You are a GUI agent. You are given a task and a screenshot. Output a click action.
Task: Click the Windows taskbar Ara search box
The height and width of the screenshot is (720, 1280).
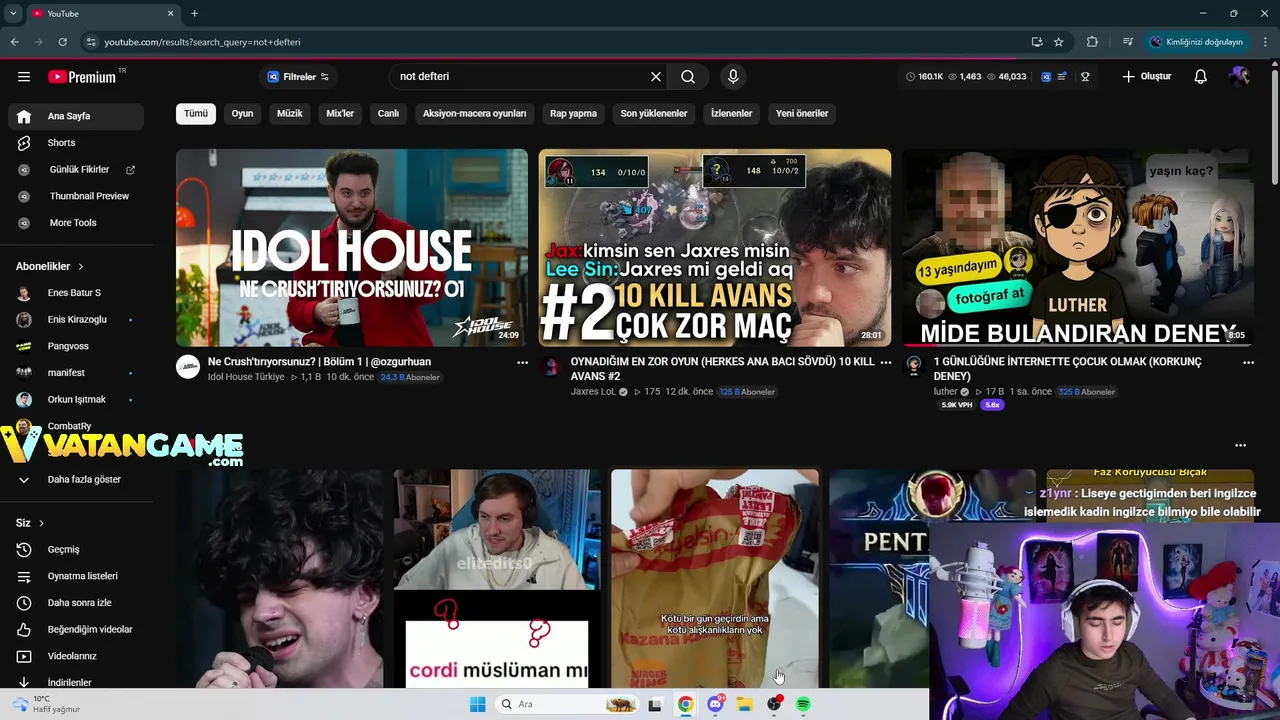click(x=567, y=704)
